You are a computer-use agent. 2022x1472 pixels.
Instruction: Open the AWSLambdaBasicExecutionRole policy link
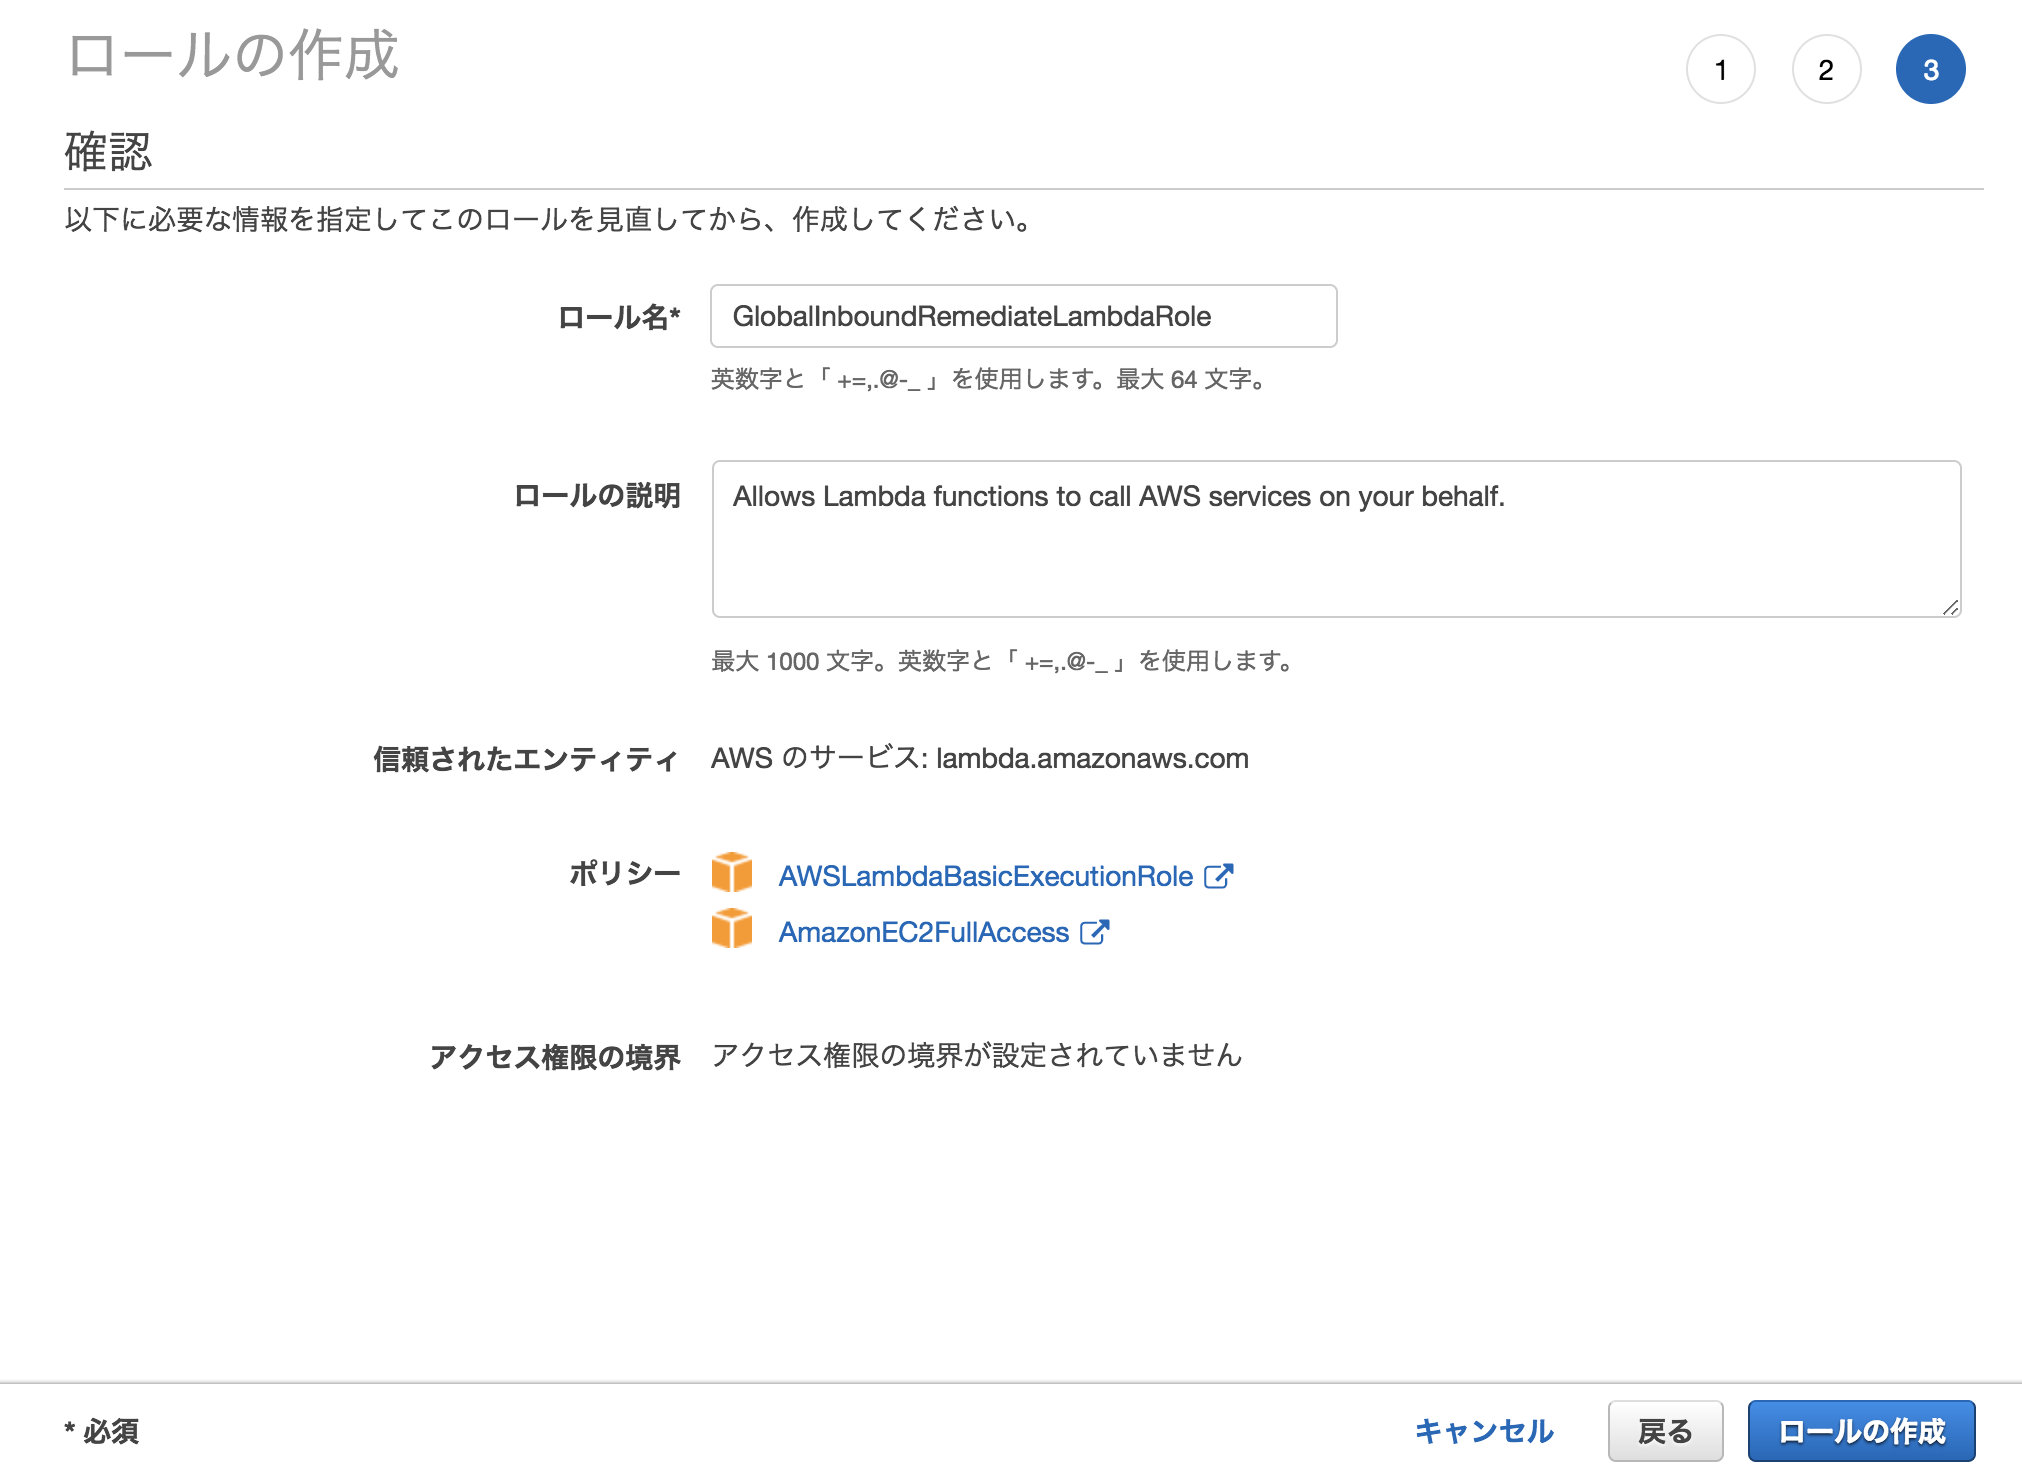pos(985,876)
